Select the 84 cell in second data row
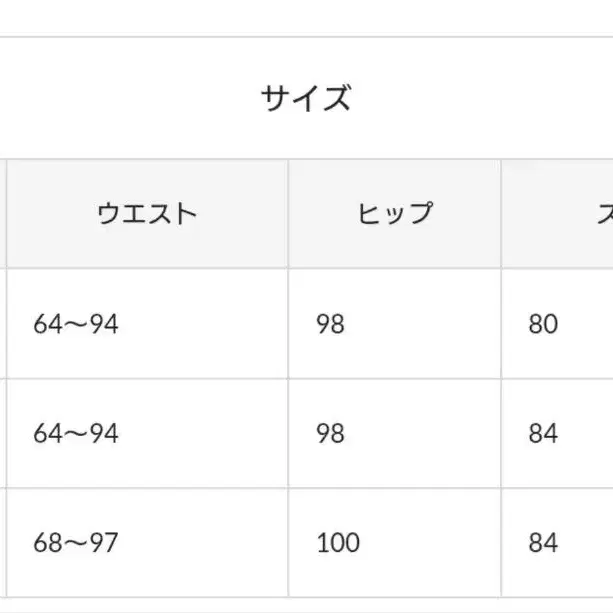 [543, 434]
